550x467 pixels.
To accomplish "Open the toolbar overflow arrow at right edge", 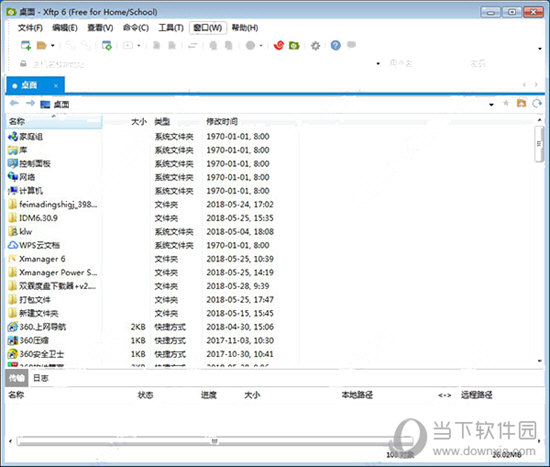I will coord(540,48).
